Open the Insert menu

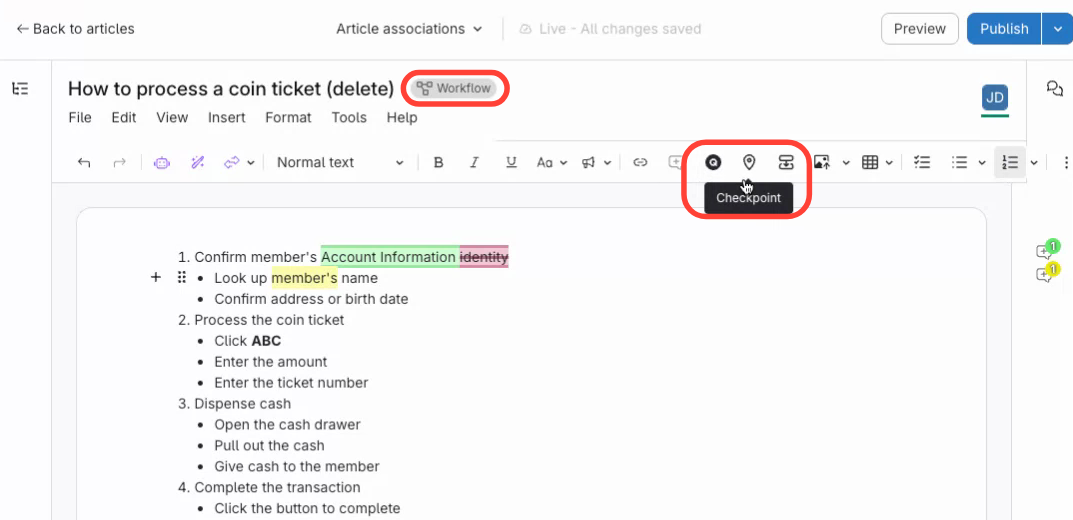[x=226, y=117]
